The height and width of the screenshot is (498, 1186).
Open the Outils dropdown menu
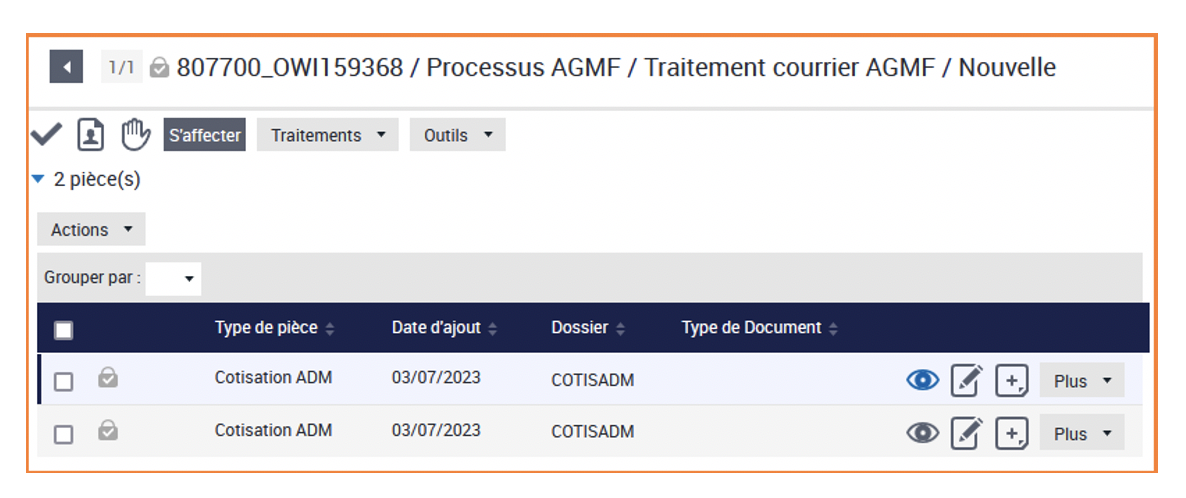(457, 135)
